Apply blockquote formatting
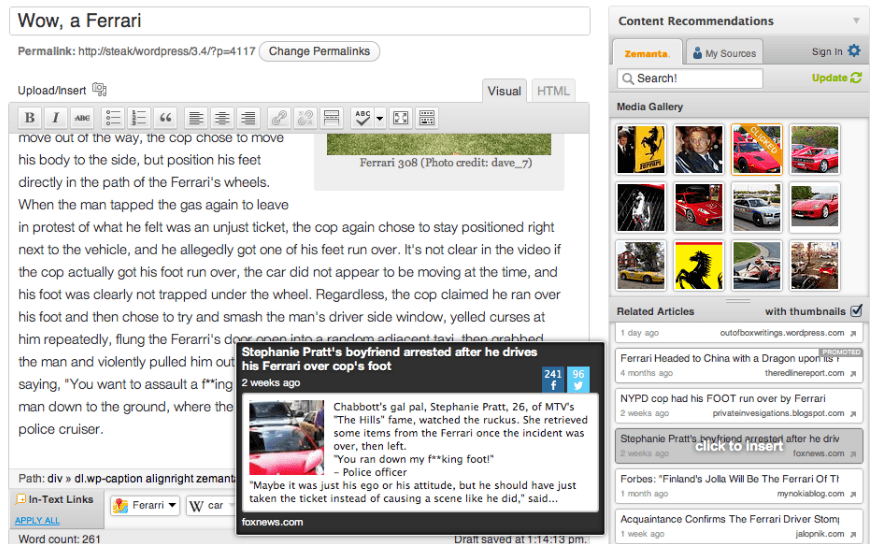The height and width of the screenshot is (544, 870). 165,118
